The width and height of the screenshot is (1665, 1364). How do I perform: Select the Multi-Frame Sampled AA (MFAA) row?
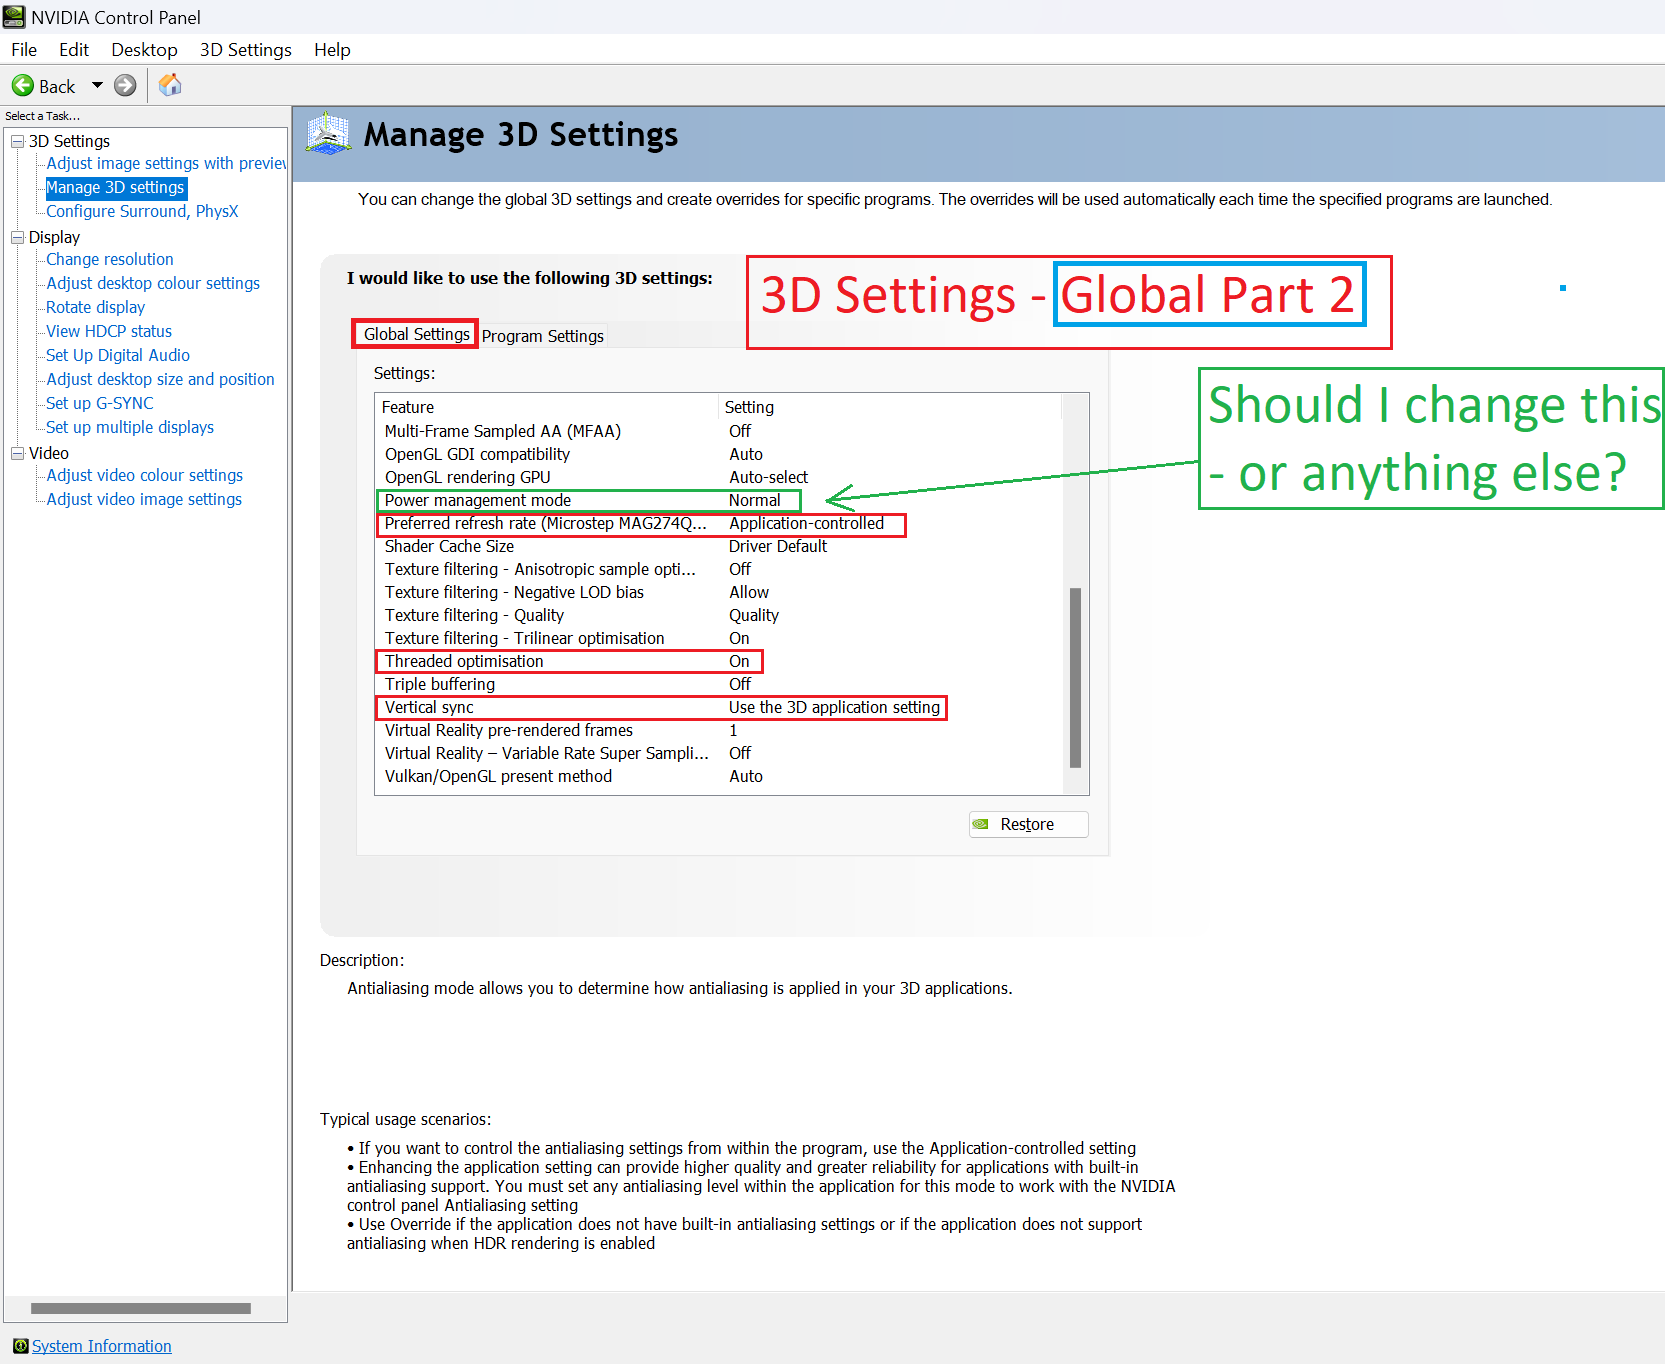pyautogui.click(x=717, y=431)
